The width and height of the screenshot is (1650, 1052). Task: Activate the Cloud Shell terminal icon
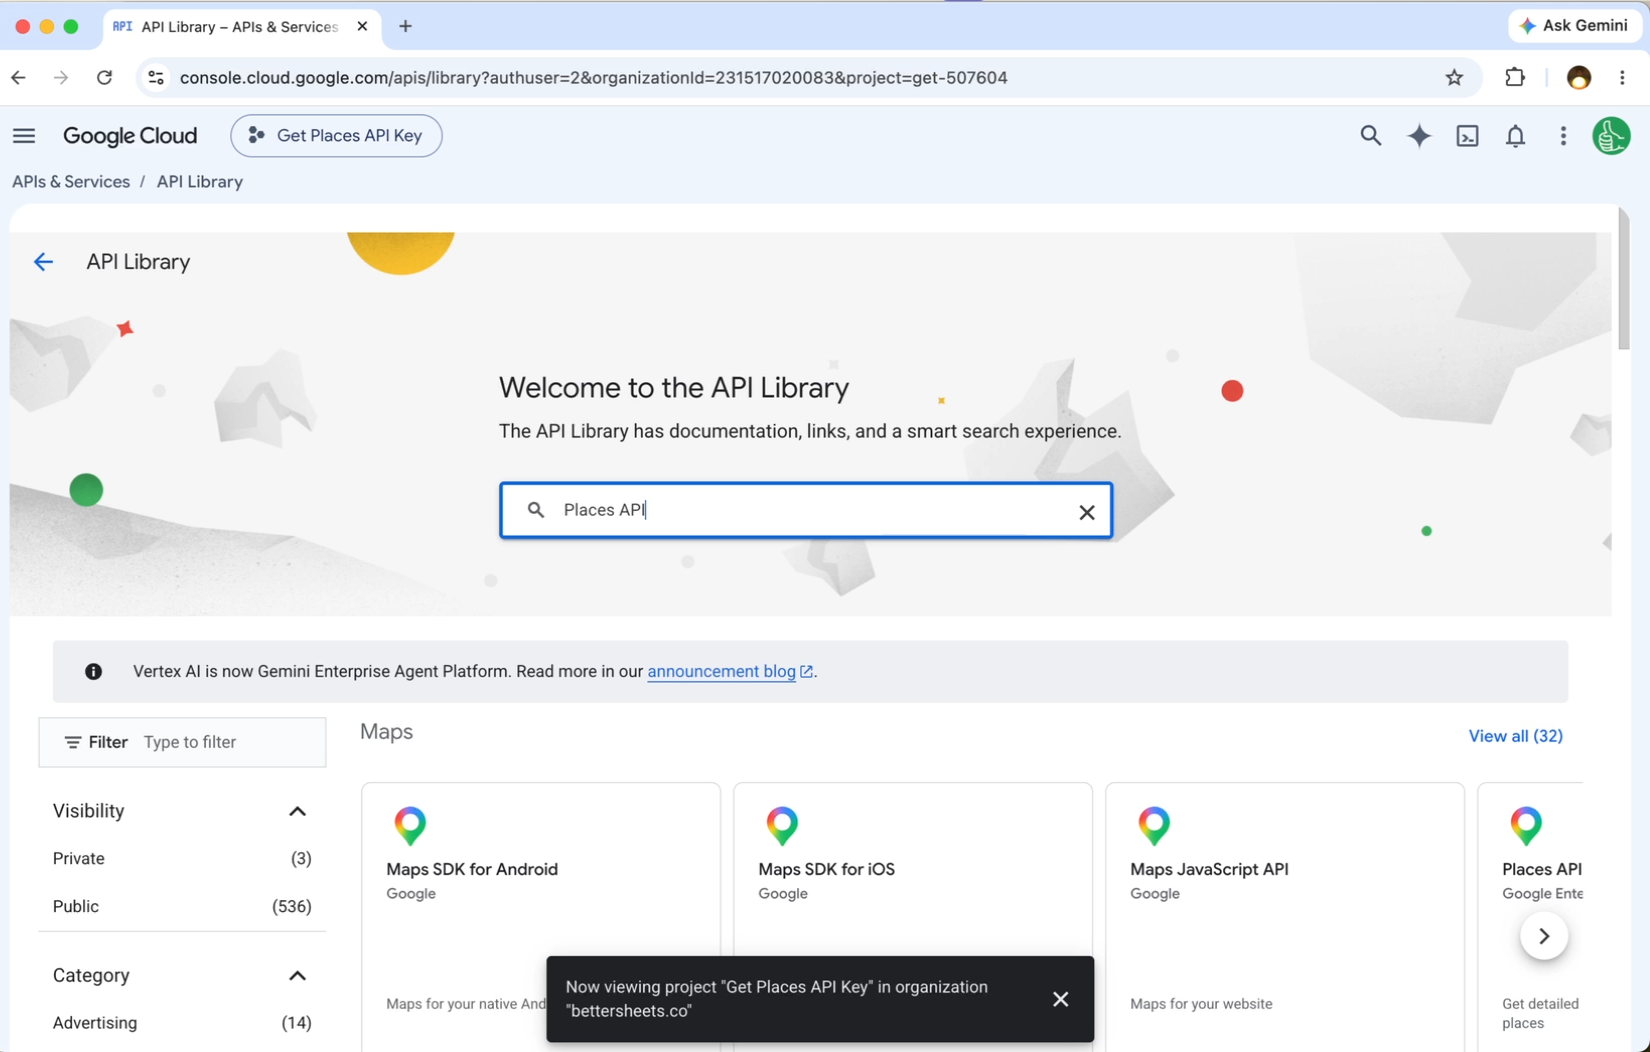[x=1467, y=136]
